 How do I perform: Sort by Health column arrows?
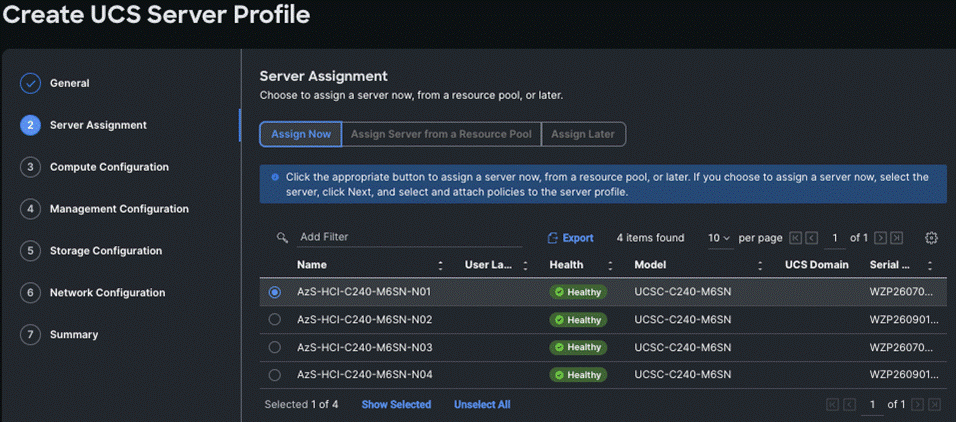point(610,265)
